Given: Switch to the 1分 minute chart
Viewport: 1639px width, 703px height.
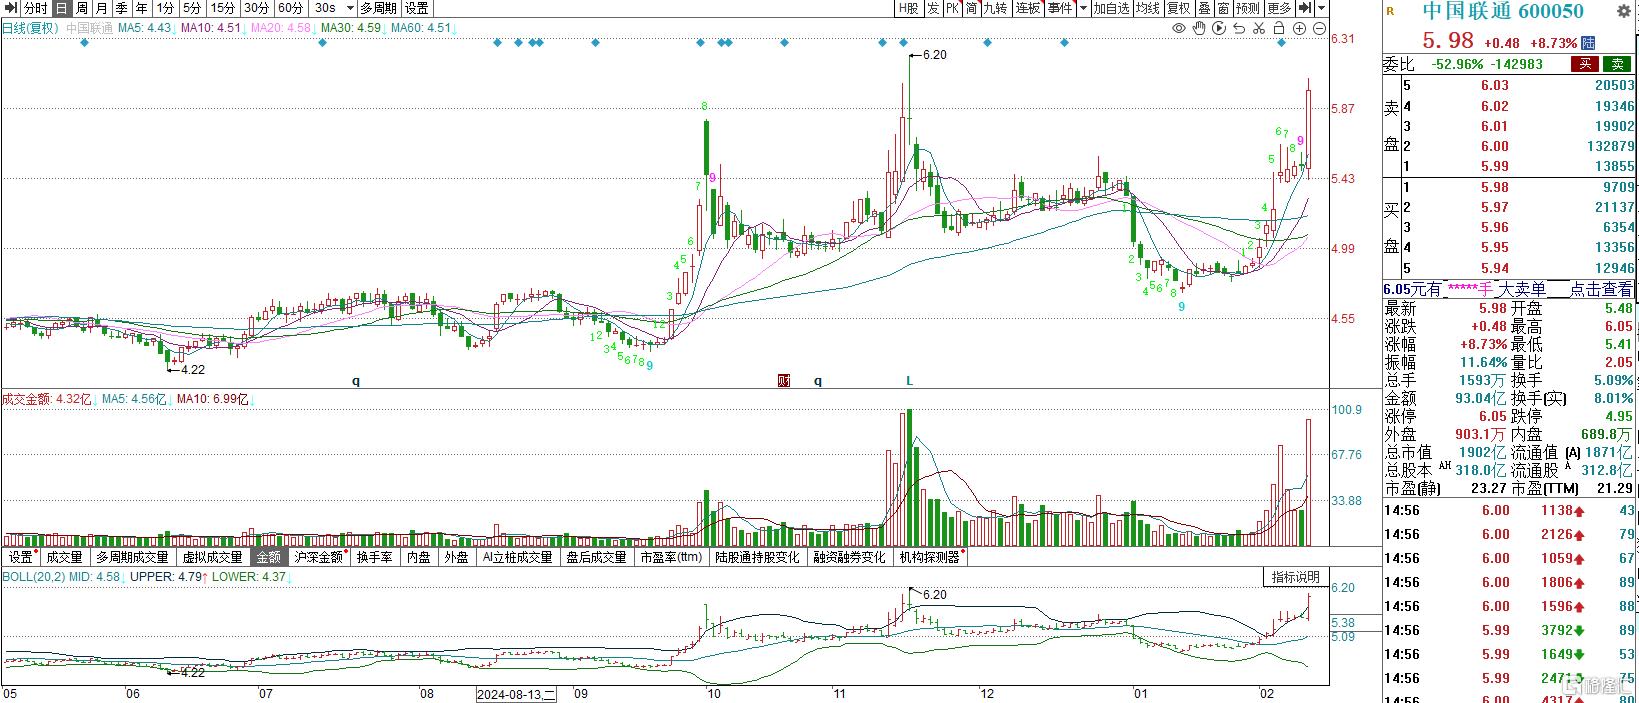Looking at the screenshot, I should click(165, 8).
